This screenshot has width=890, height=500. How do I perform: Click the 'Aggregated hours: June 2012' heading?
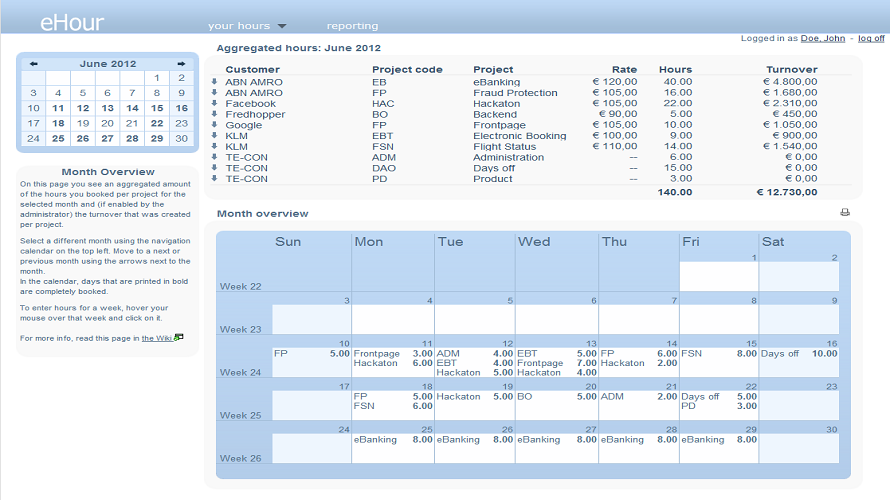point(299,48)
